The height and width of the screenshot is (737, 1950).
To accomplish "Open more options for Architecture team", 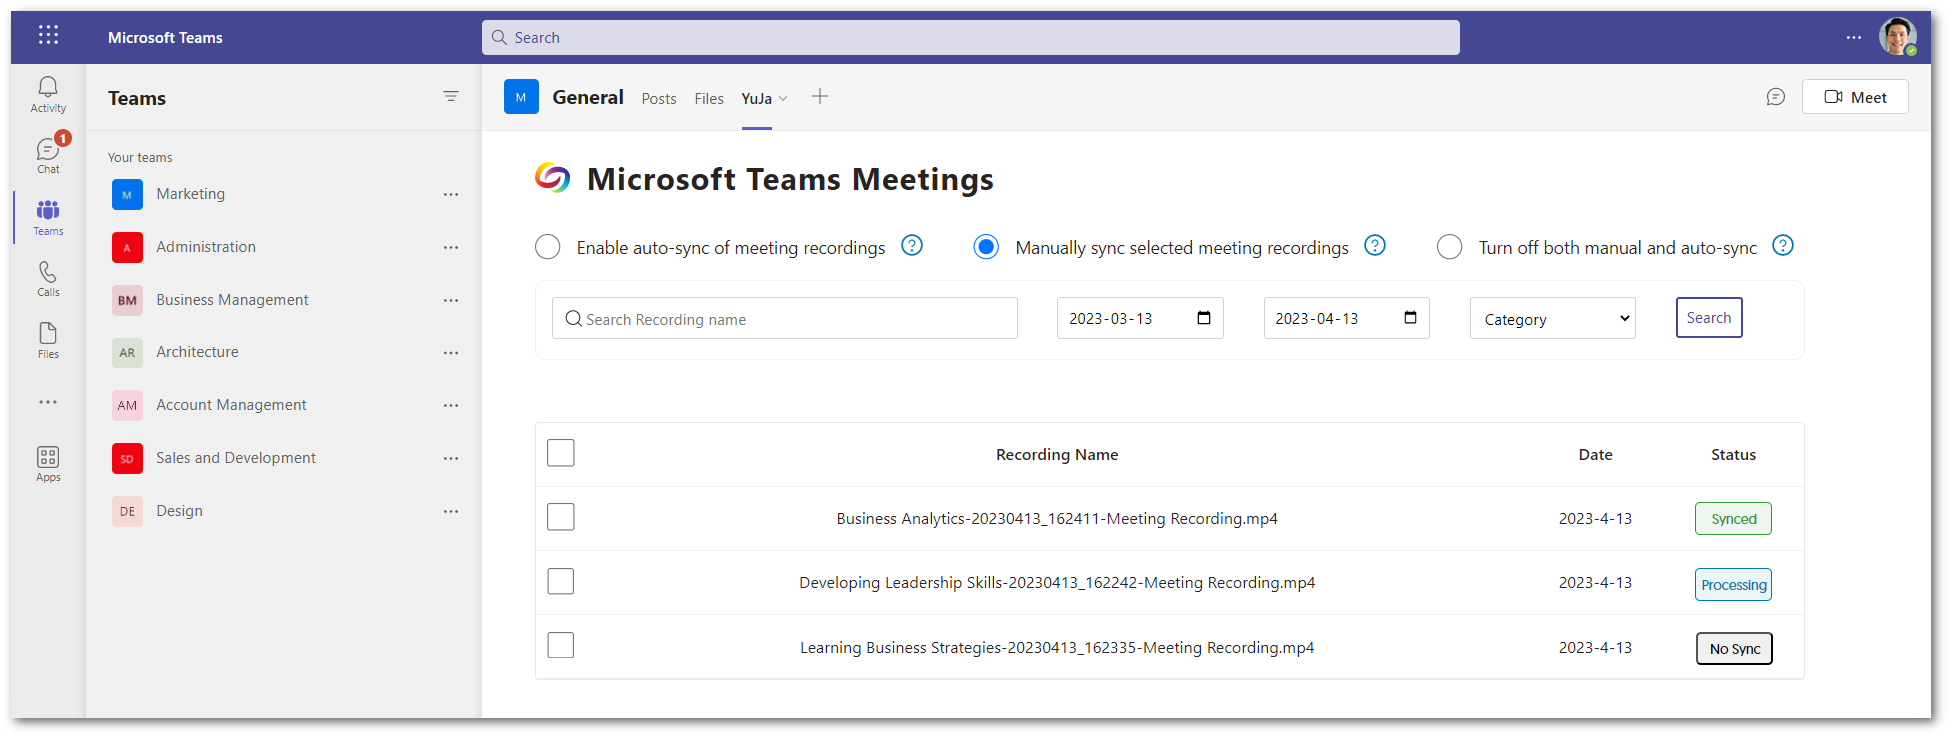I will click(x=451, y=353).
